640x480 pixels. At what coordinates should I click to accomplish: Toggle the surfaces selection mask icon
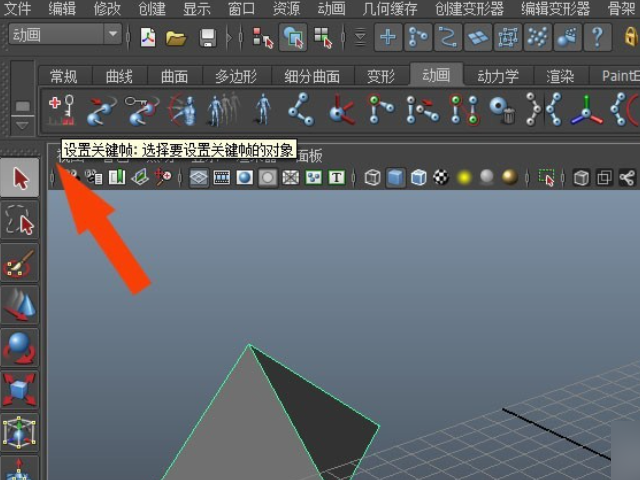(478, 38)
